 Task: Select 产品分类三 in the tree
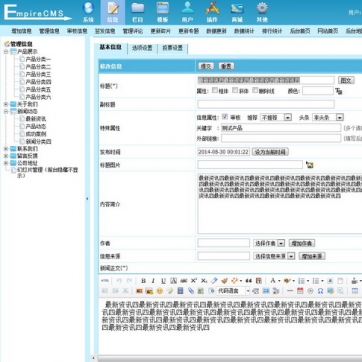tap(38, 74)
